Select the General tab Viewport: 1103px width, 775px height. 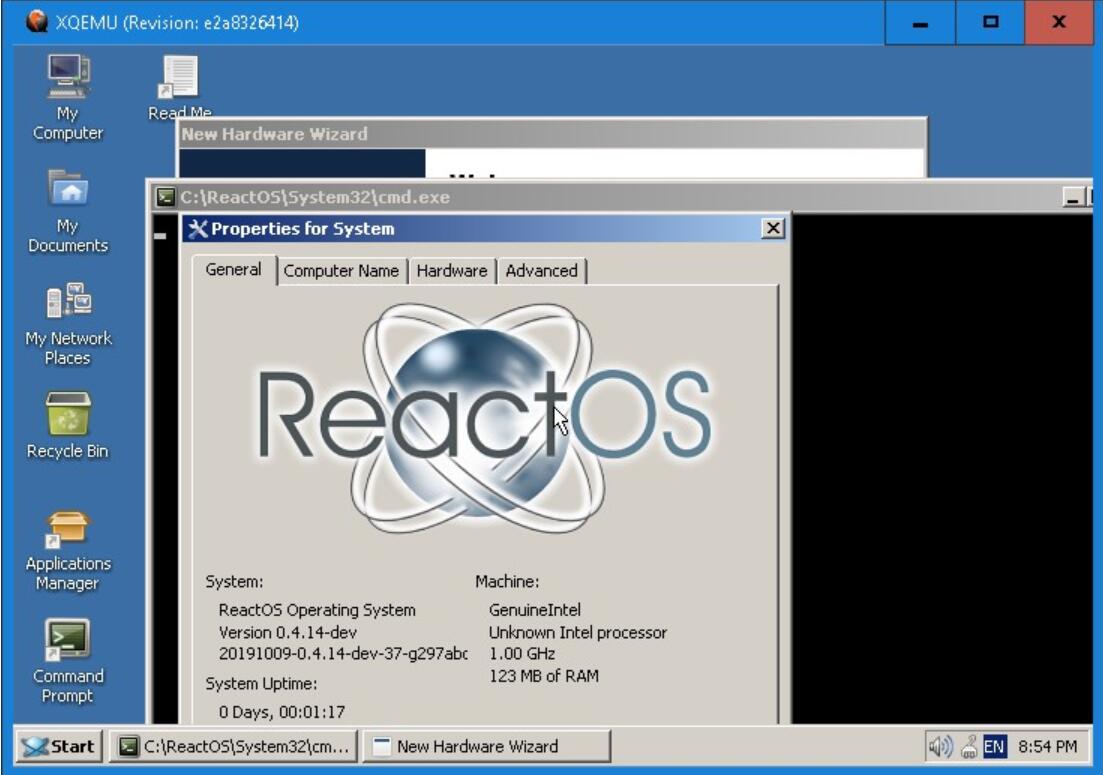(232, 269)
